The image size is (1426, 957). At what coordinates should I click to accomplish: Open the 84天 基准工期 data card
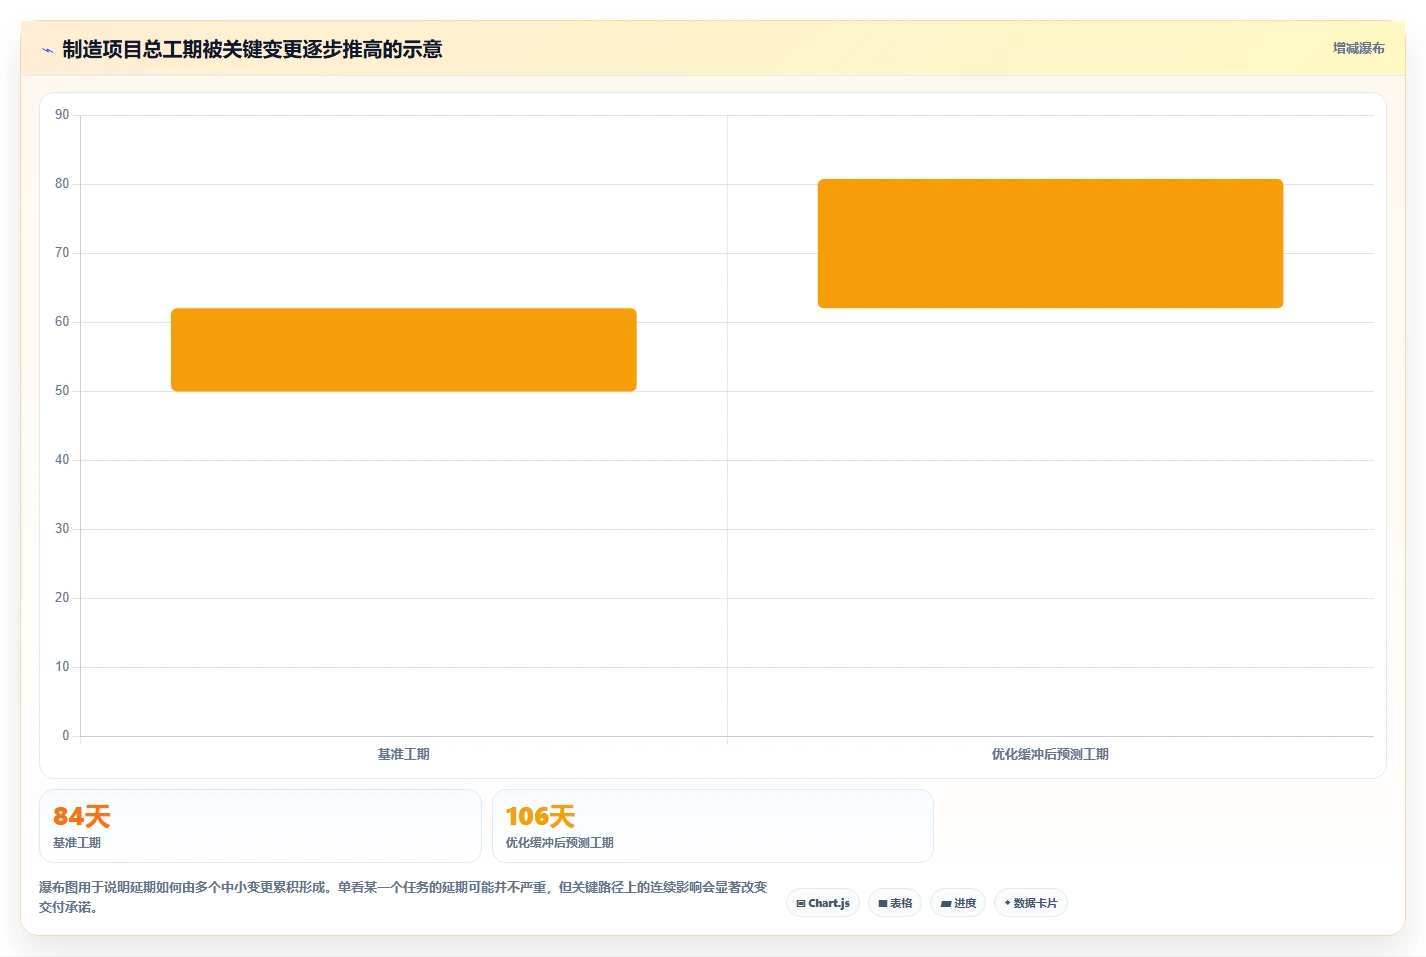(260, 826)
